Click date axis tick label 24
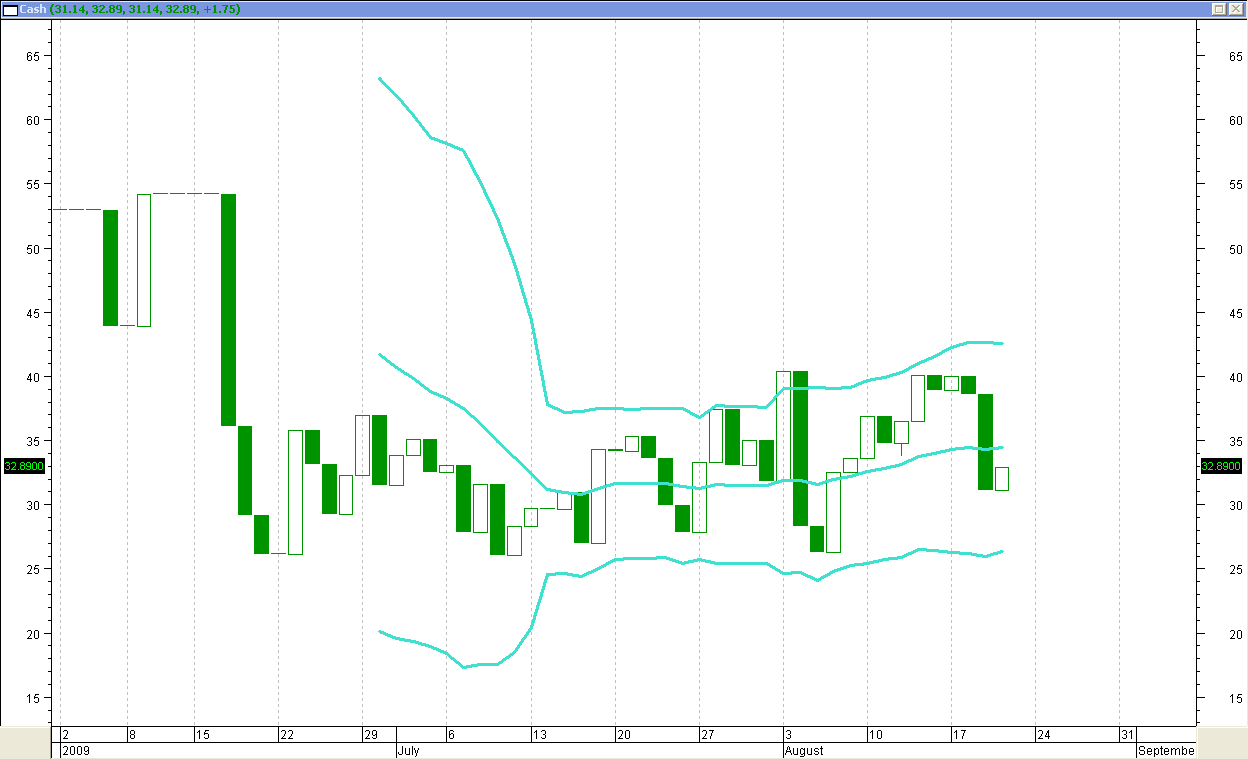 click(x=1043, y=735)
